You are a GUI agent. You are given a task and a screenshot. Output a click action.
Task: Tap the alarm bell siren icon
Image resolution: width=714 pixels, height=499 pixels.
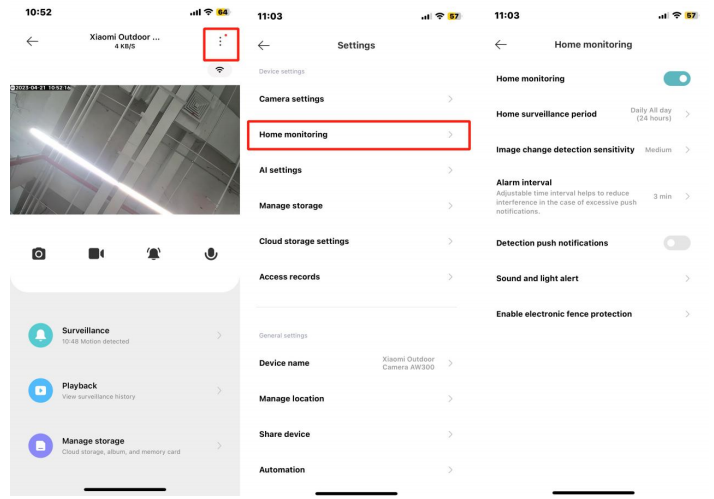(154, 254)
